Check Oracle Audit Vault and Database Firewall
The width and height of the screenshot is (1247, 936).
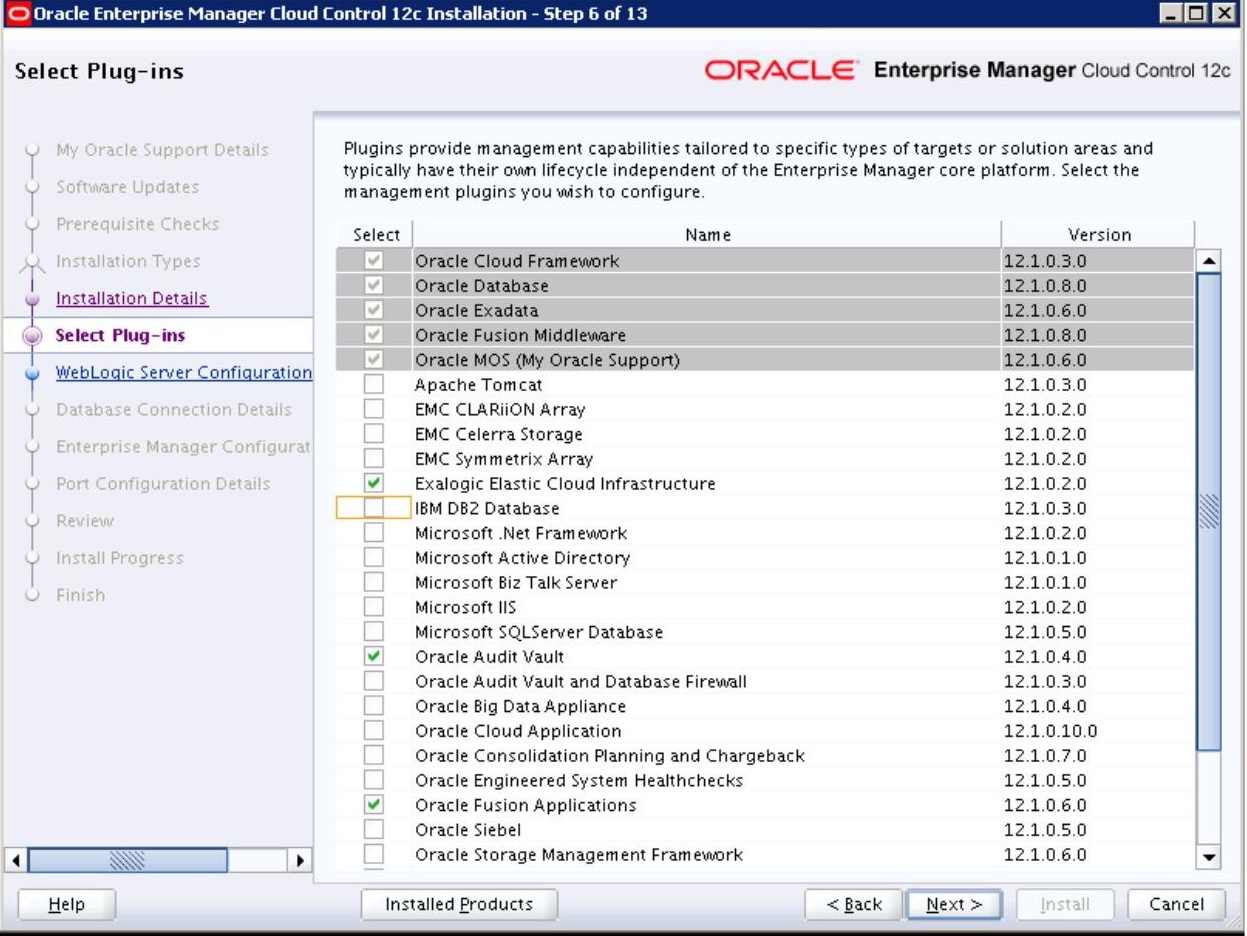[373, 681]
